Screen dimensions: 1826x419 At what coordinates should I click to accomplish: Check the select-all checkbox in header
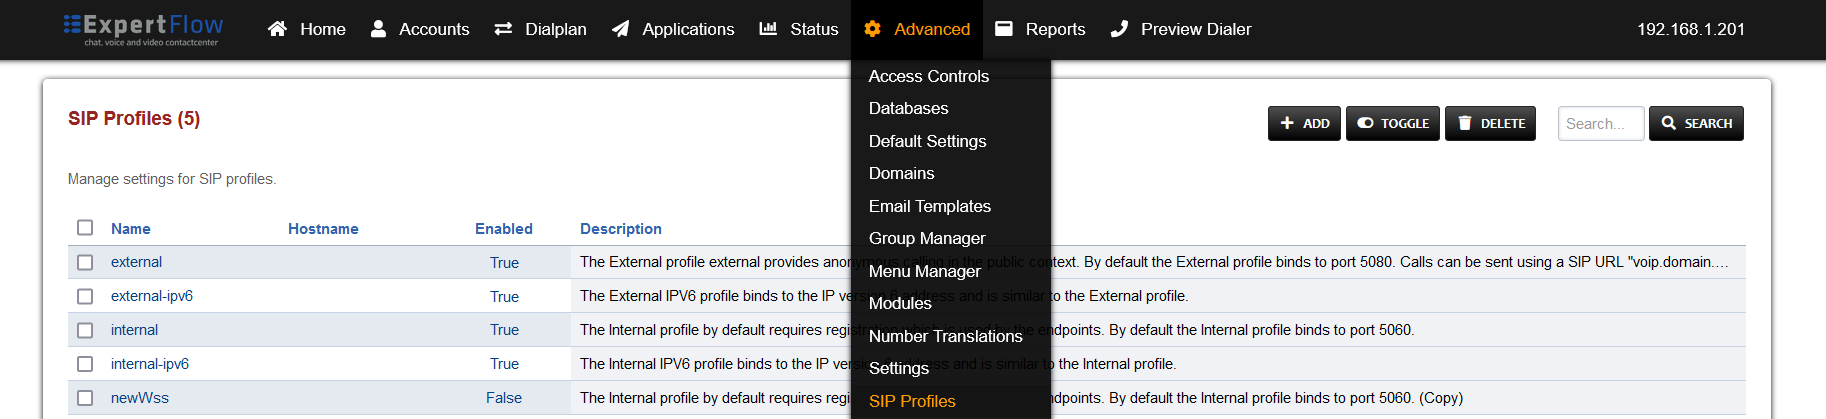[85, 228]
